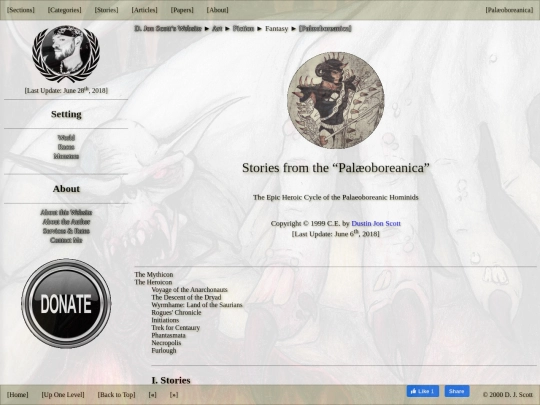
Task: Open About this Website link
Action: tap(66, 212)
